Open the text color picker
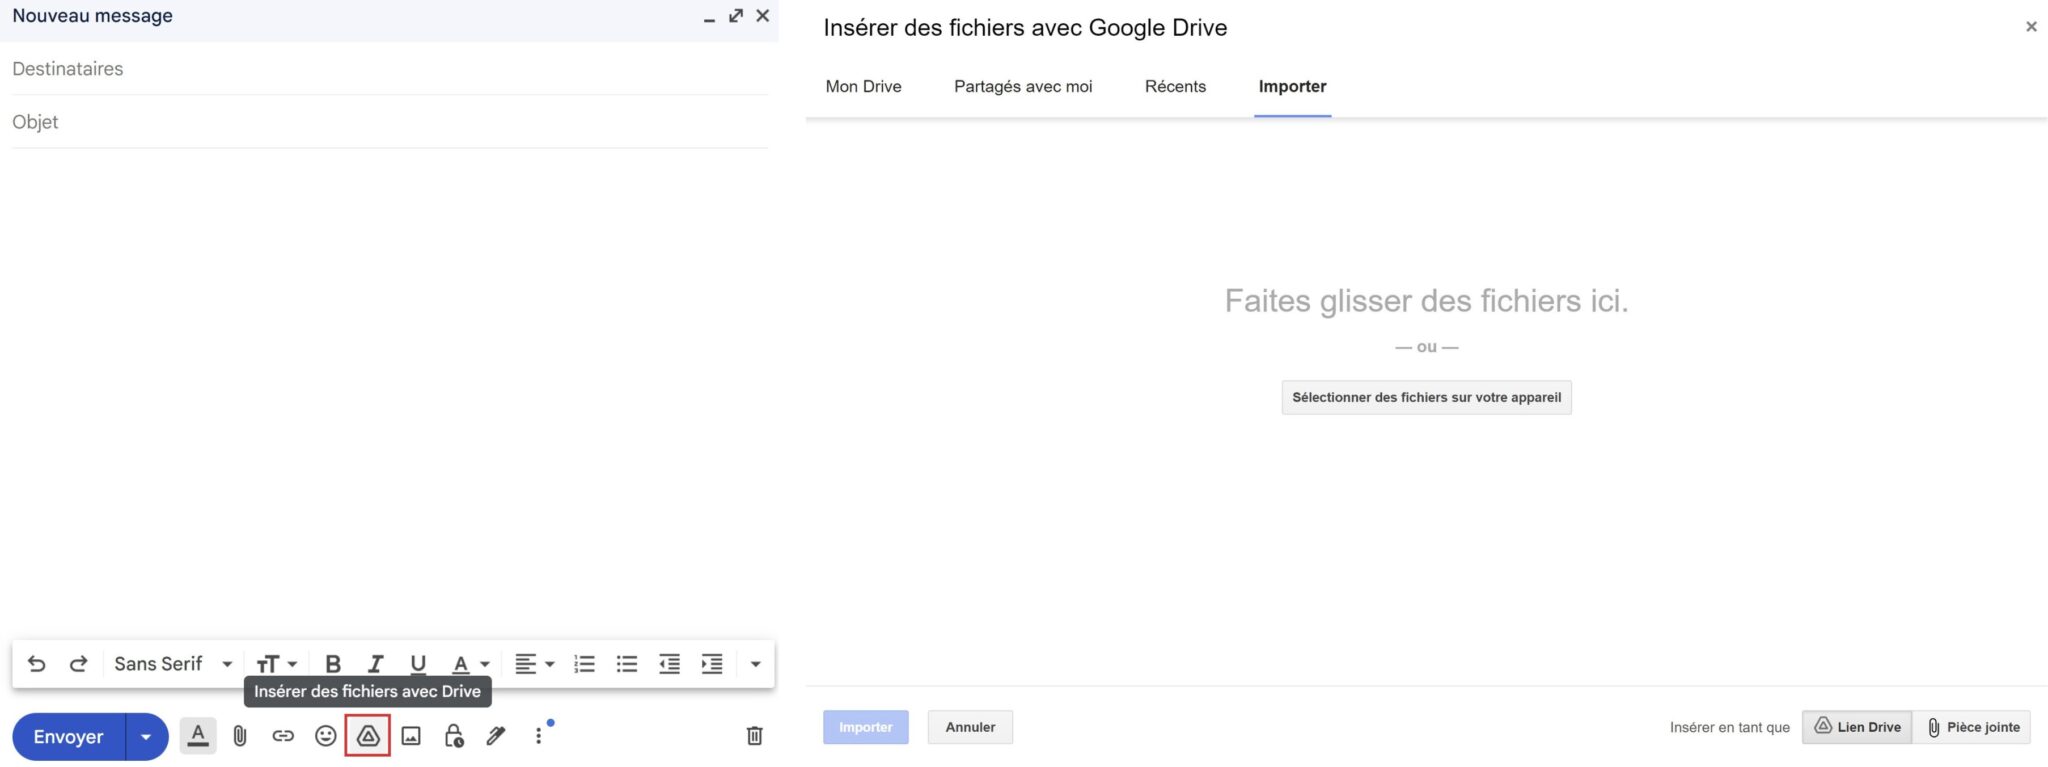This screenshot has width=2048, height=767. (x=469, y=664)
